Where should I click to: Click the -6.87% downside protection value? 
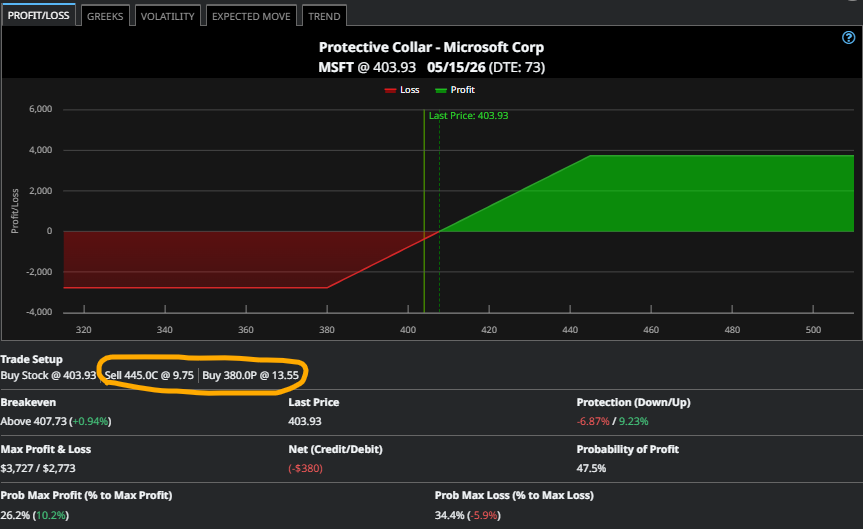(593, 421)
